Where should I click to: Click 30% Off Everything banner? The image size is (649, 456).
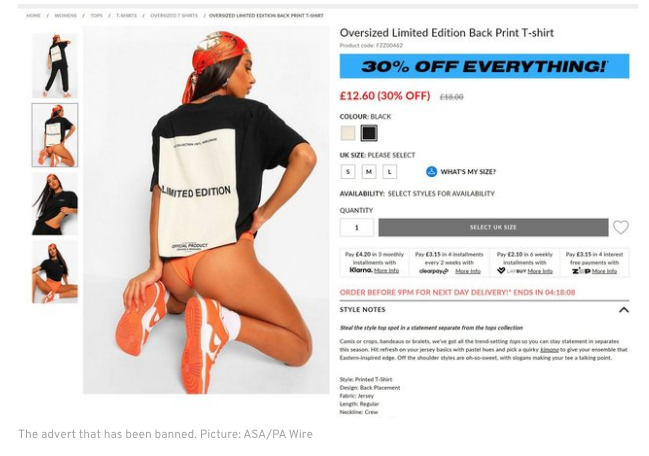(484, 66)
